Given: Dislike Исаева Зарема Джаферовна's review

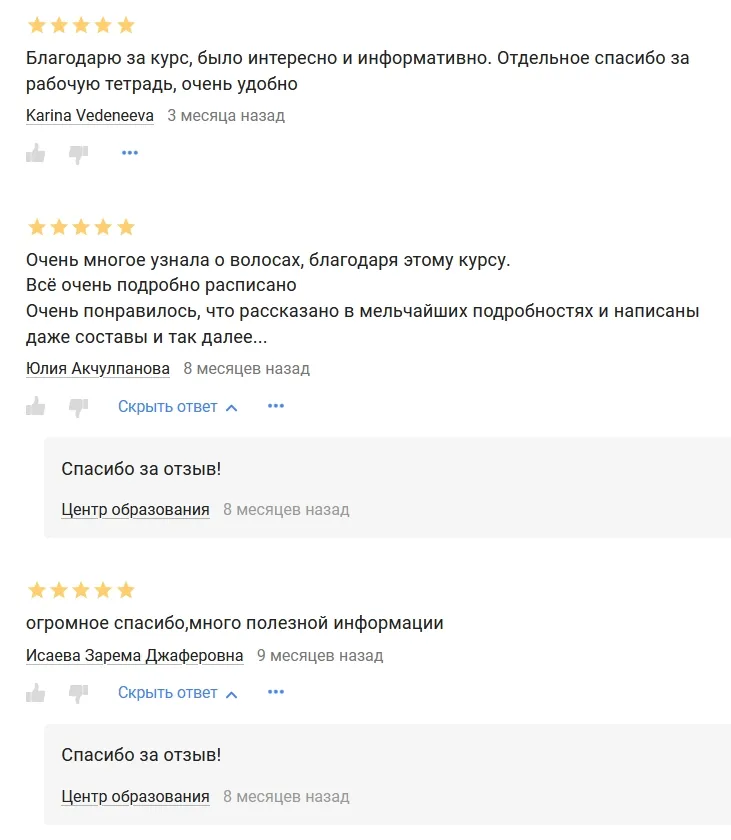Looking at the screenshot, I should (x=78, y=692).
